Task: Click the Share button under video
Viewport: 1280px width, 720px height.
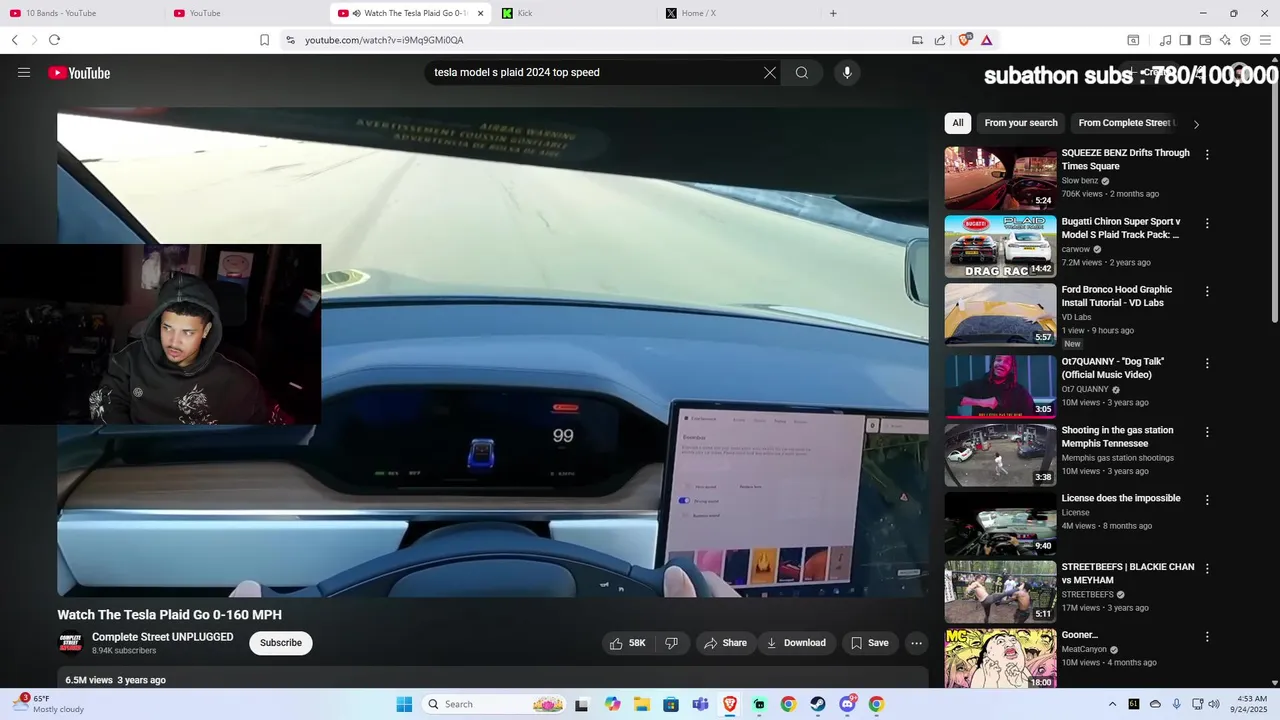Action: click(725, 643)
